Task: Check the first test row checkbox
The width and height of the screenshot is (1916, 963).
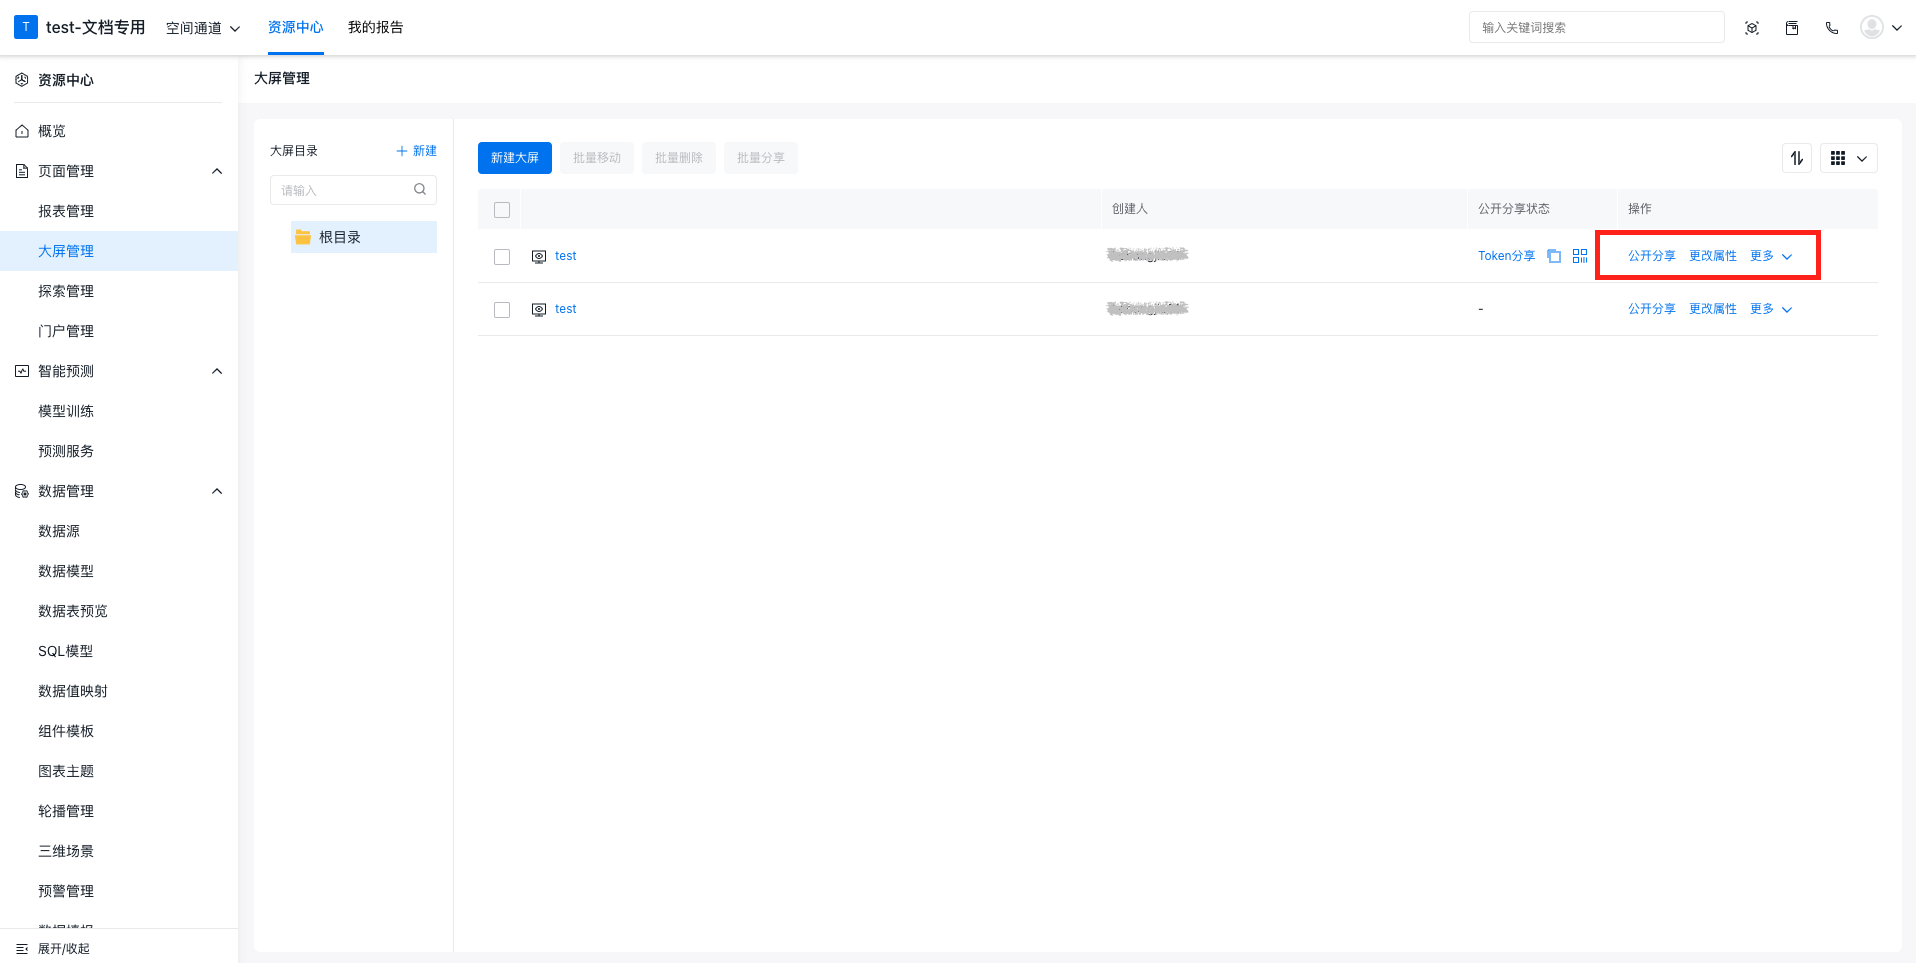Action: coord(502,257)
